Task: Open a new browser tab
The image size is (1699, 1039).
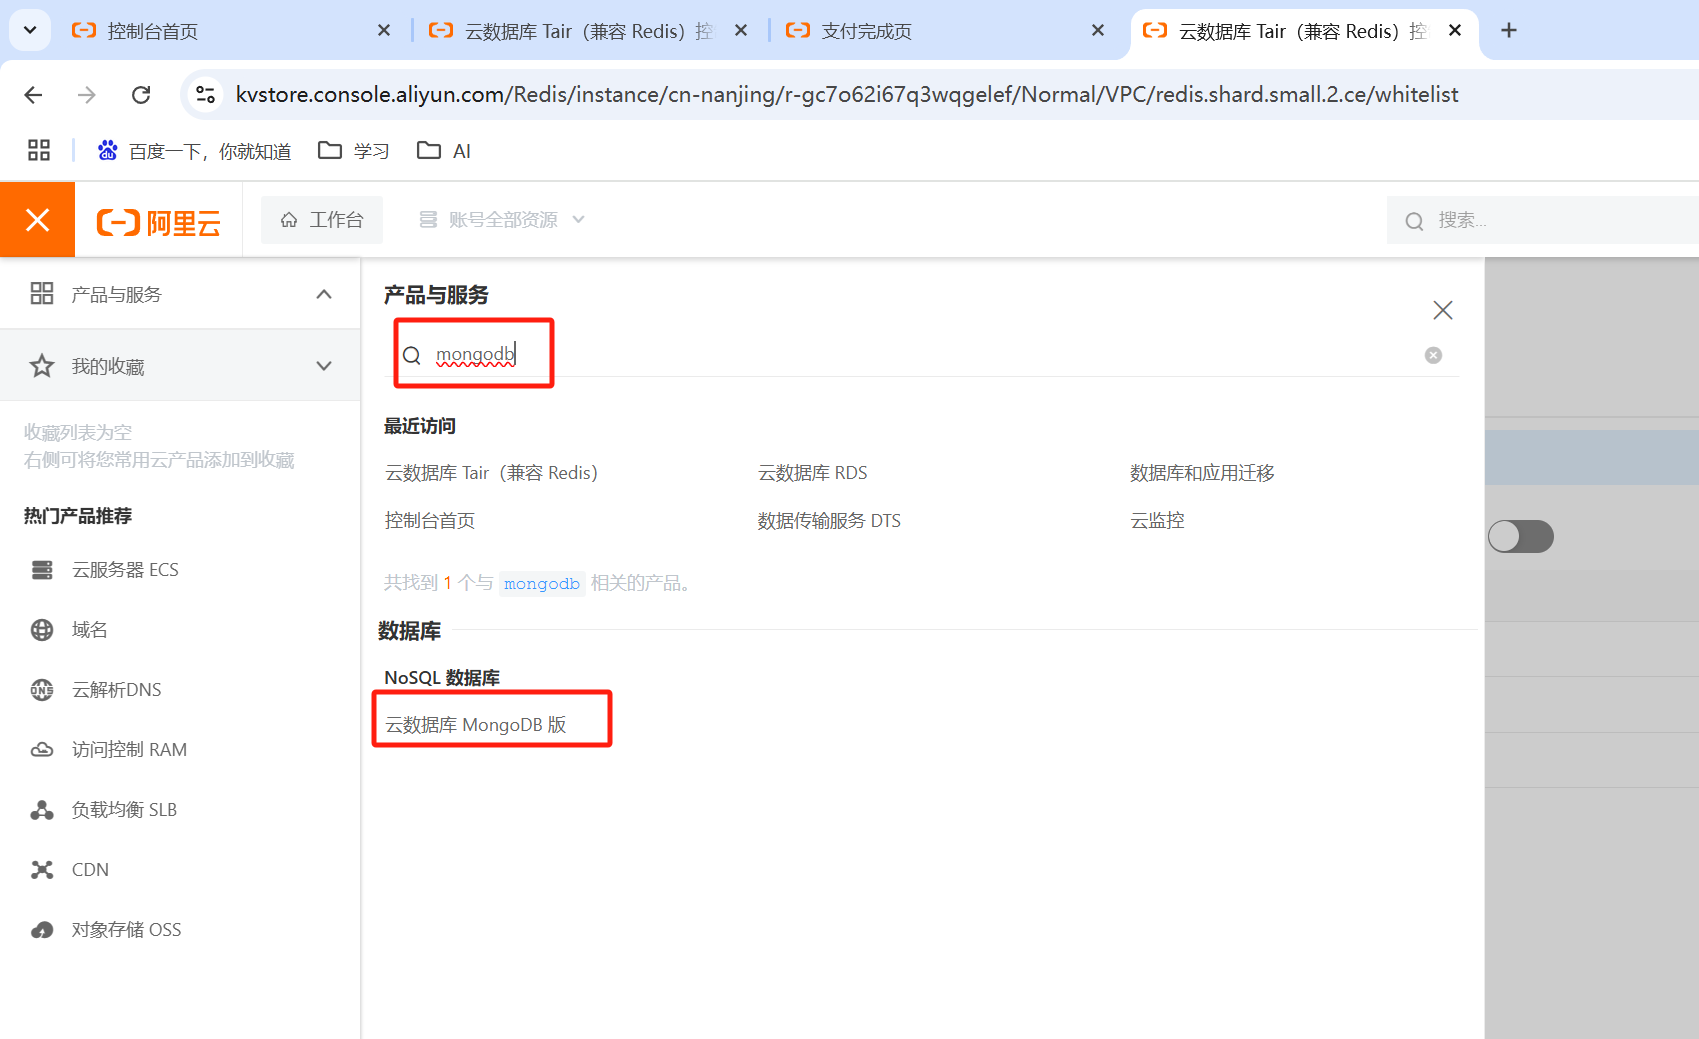Action: (x=1509, y=31)
